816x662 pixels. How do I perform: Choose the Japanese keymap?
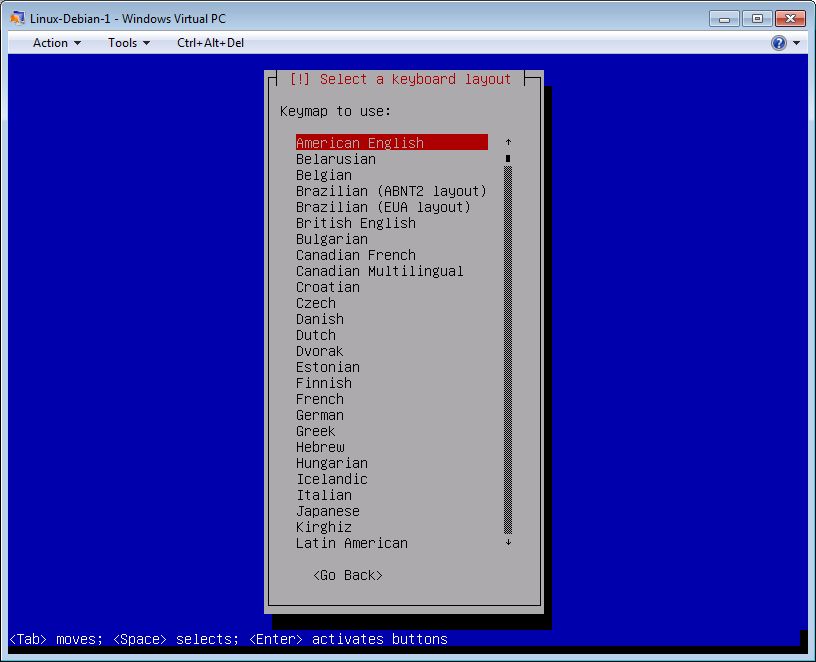click(327, 511)
